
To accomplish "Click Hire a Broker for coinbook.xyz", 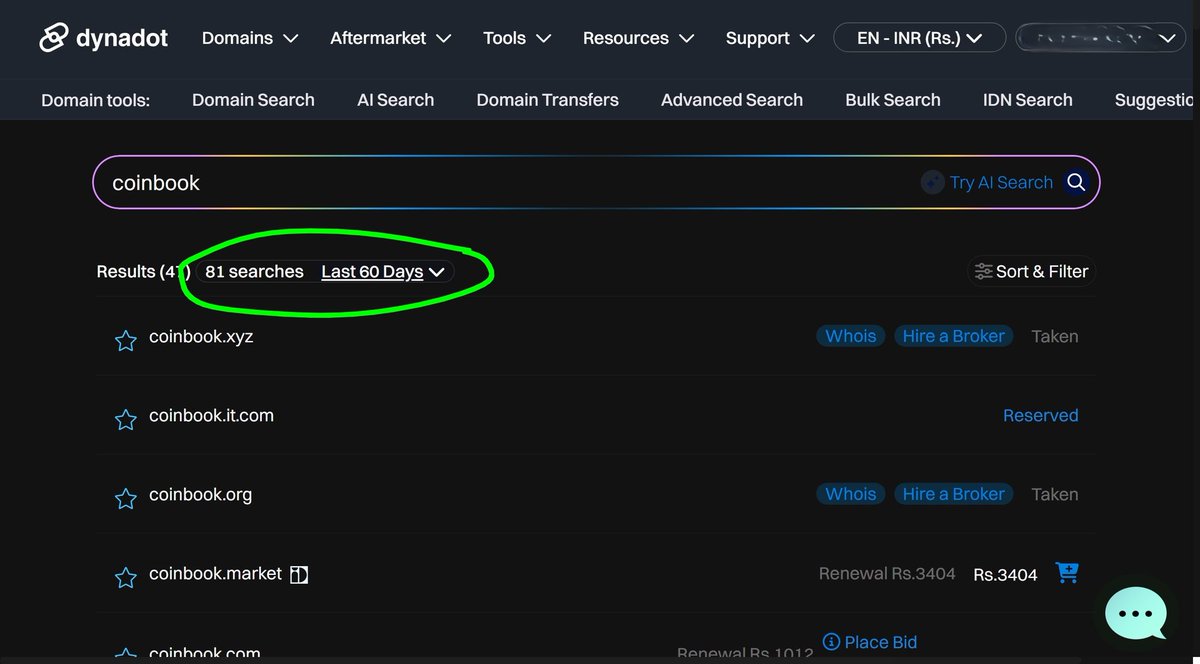I will point(953,336).
